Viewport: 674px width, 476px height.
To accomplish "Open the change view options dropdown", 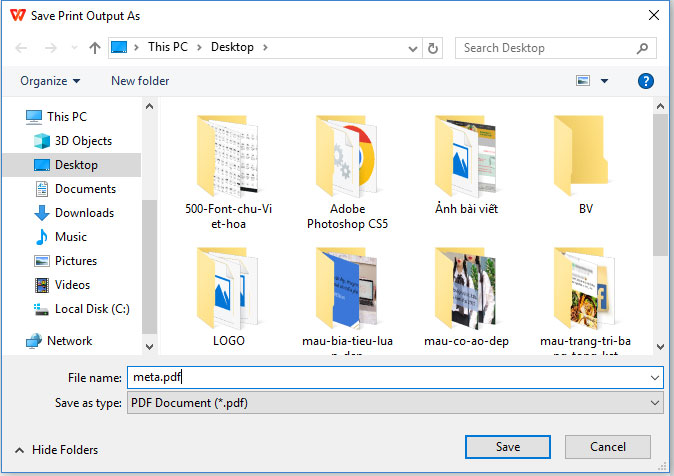I will pos(605,81).
